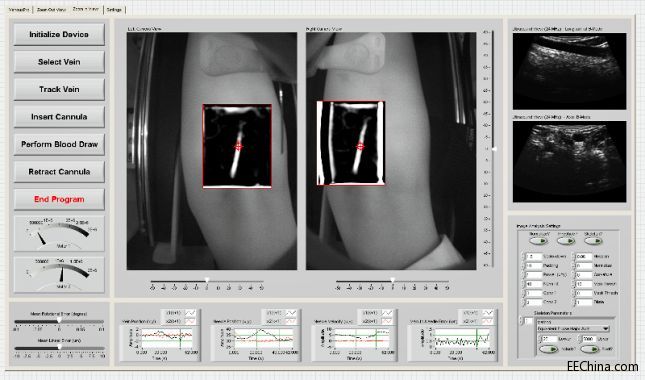Click the vertical slider beside right camera view
This screenshot has width=645, height=380.
click(494, 149)
